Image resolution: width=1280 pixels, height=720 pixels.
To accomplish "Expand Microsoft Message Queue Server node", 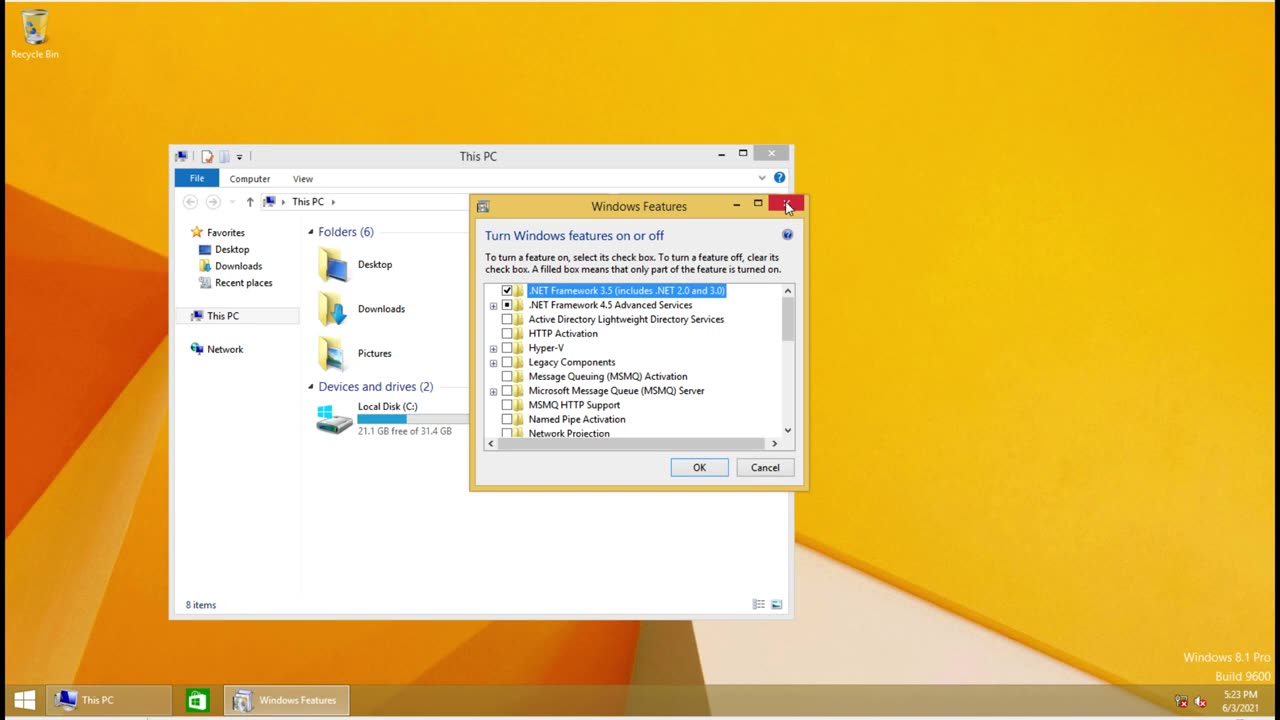I will tap(493, 392).
